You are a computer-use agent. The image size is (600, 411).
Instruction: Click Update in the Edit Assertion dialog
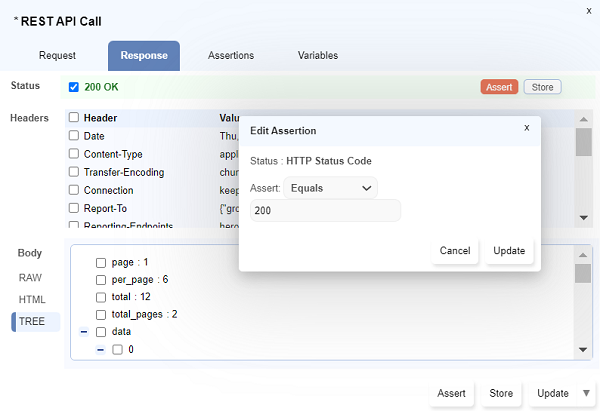pyautogui.click(x=509, y=250)
